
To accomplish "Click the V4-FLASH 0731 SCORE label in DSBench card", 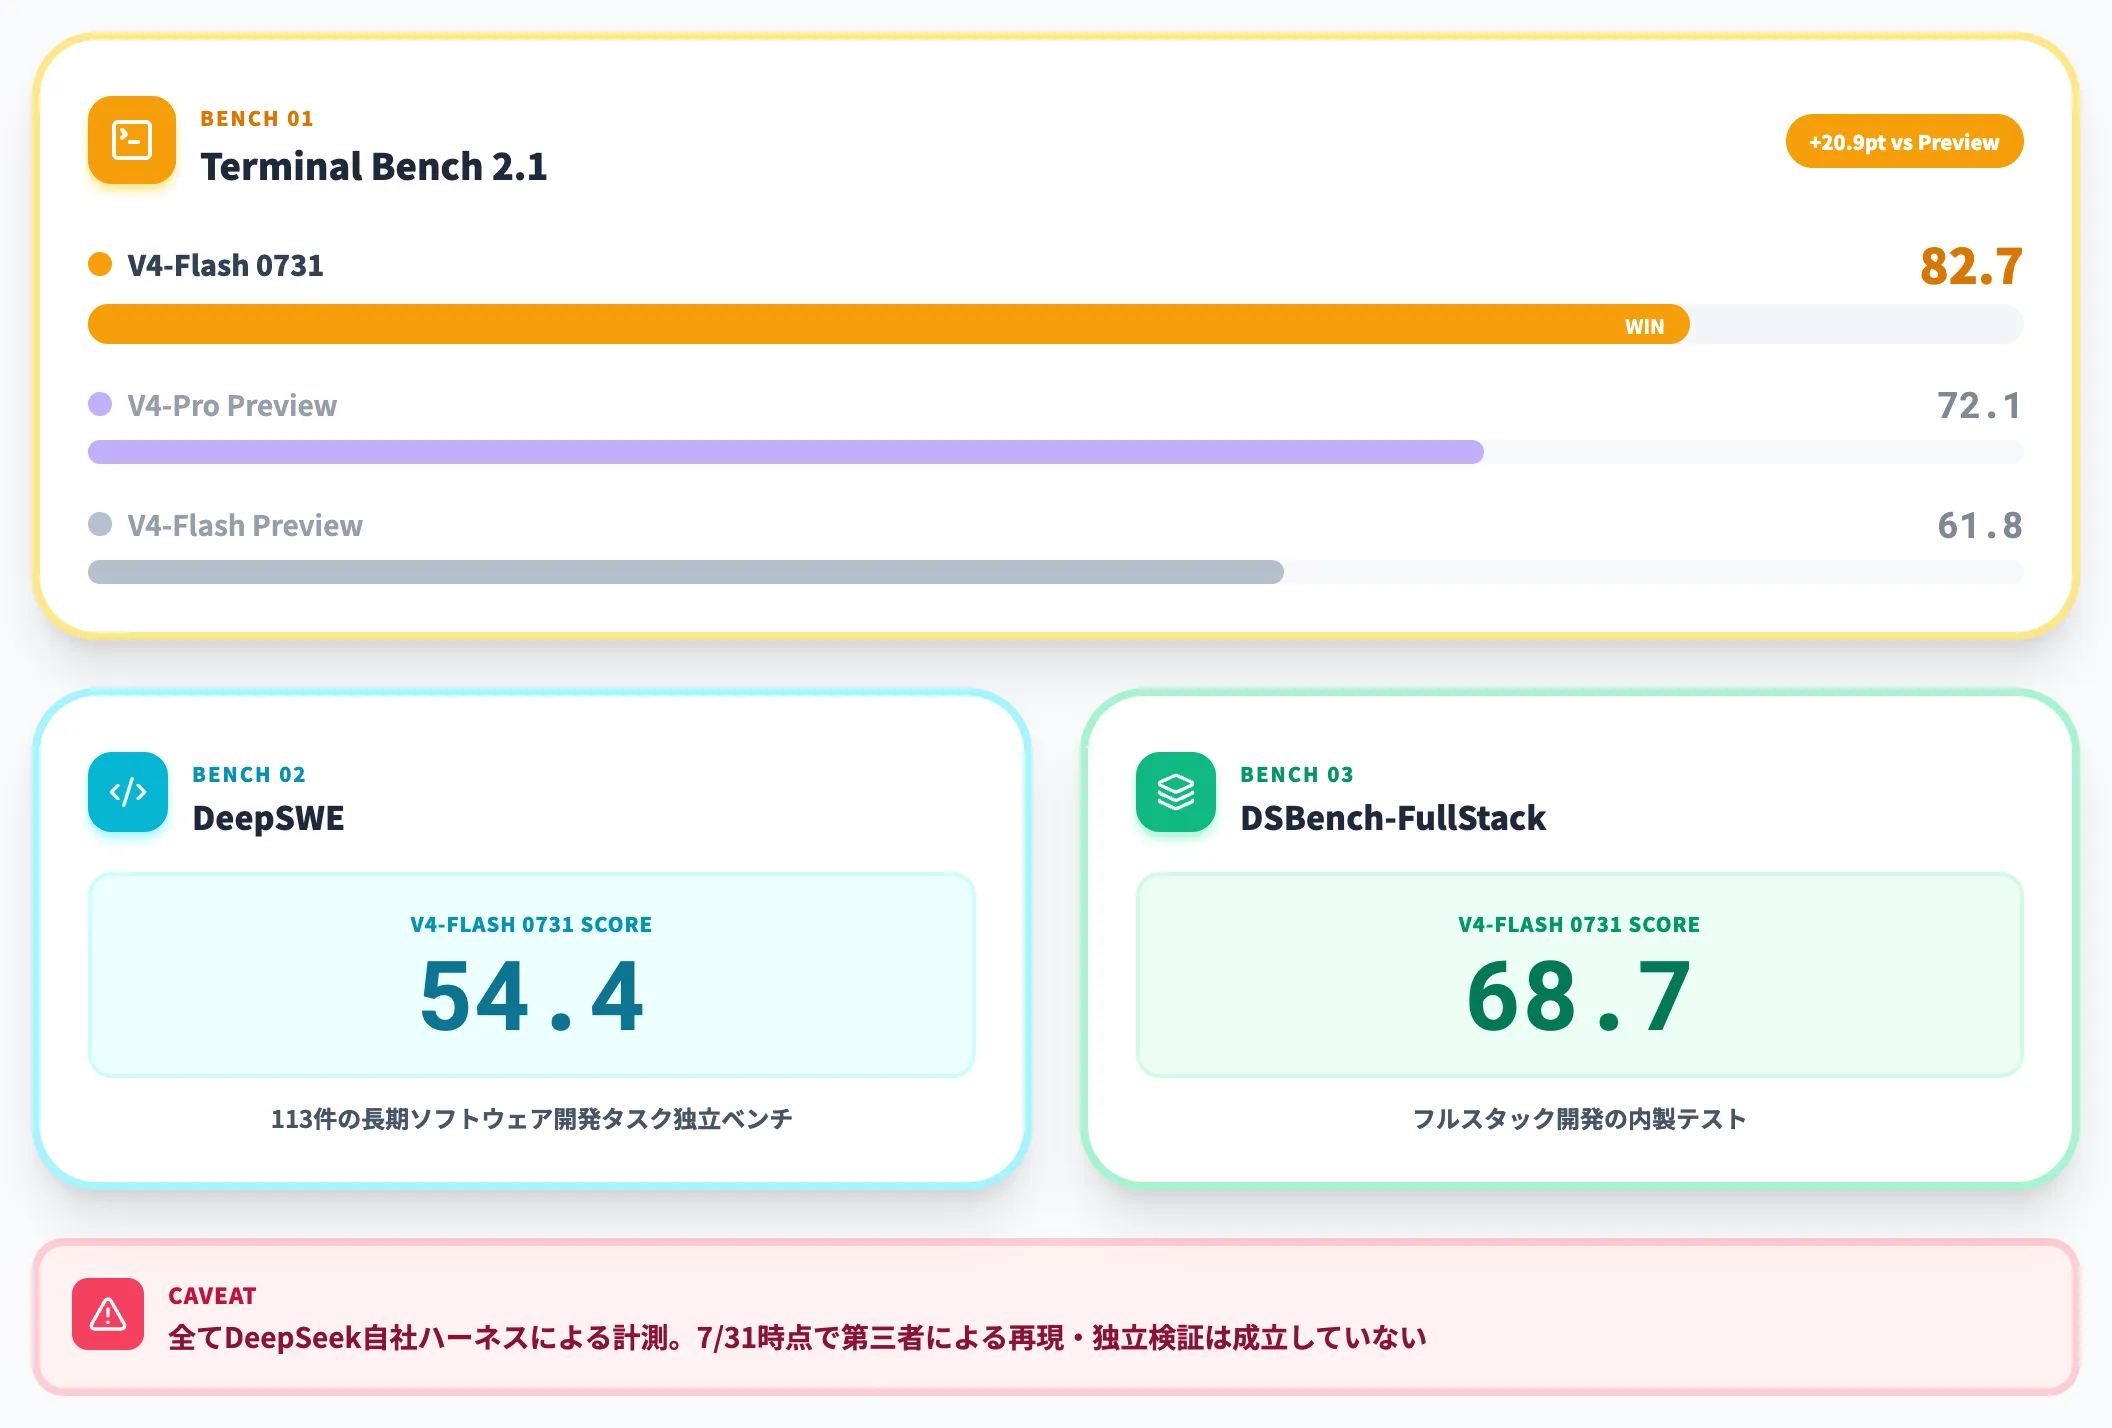I will (1579, 924).
